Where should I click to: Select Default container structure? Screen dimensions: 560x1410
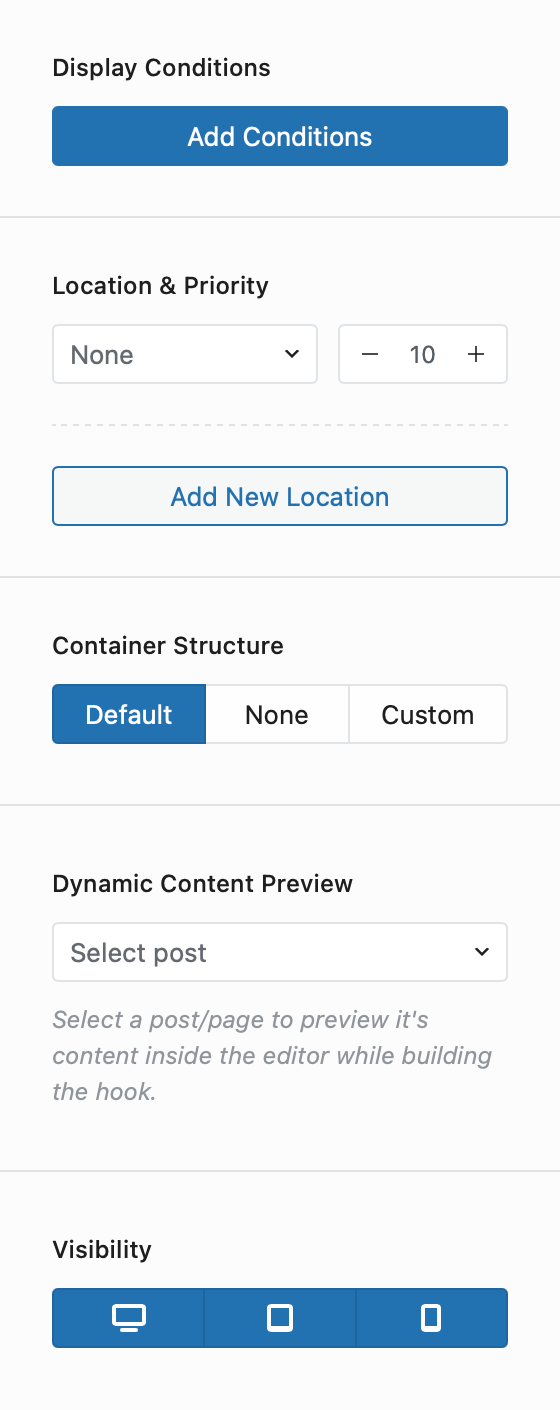point(129,714)
